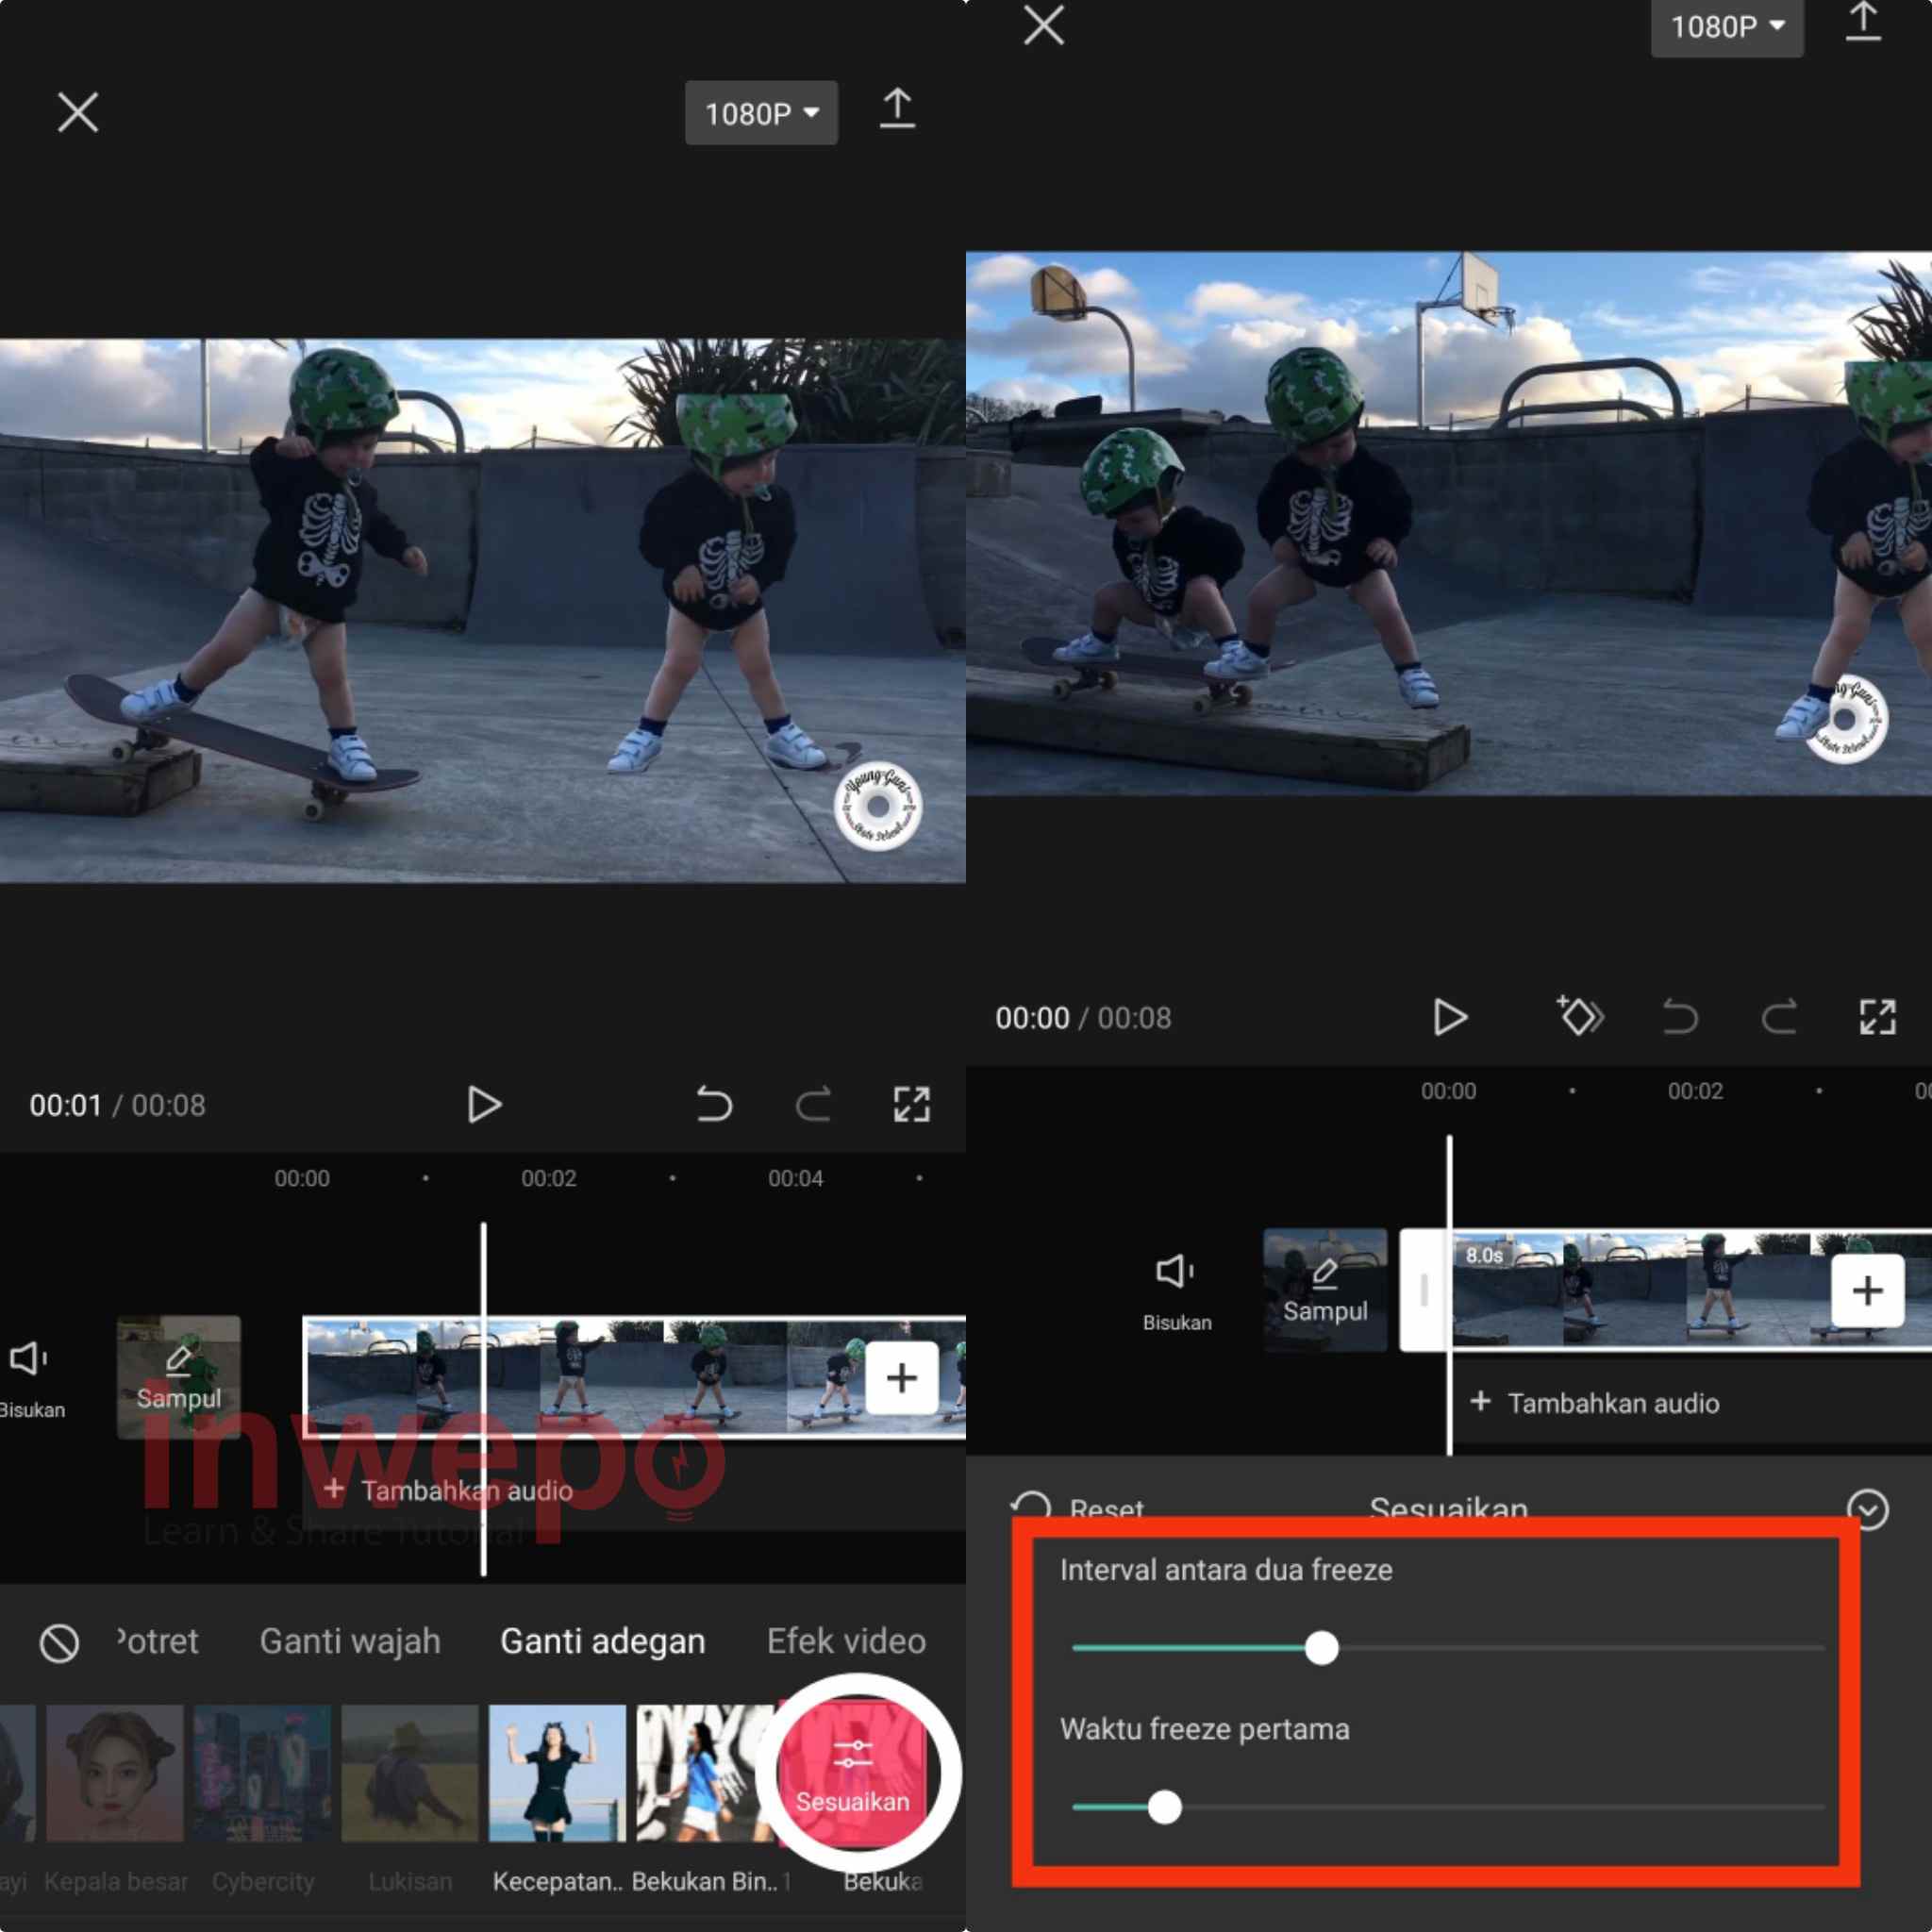Open 1080P resolution dropdown in right panel
1932x1932 pixels.
coord(1726,27)
